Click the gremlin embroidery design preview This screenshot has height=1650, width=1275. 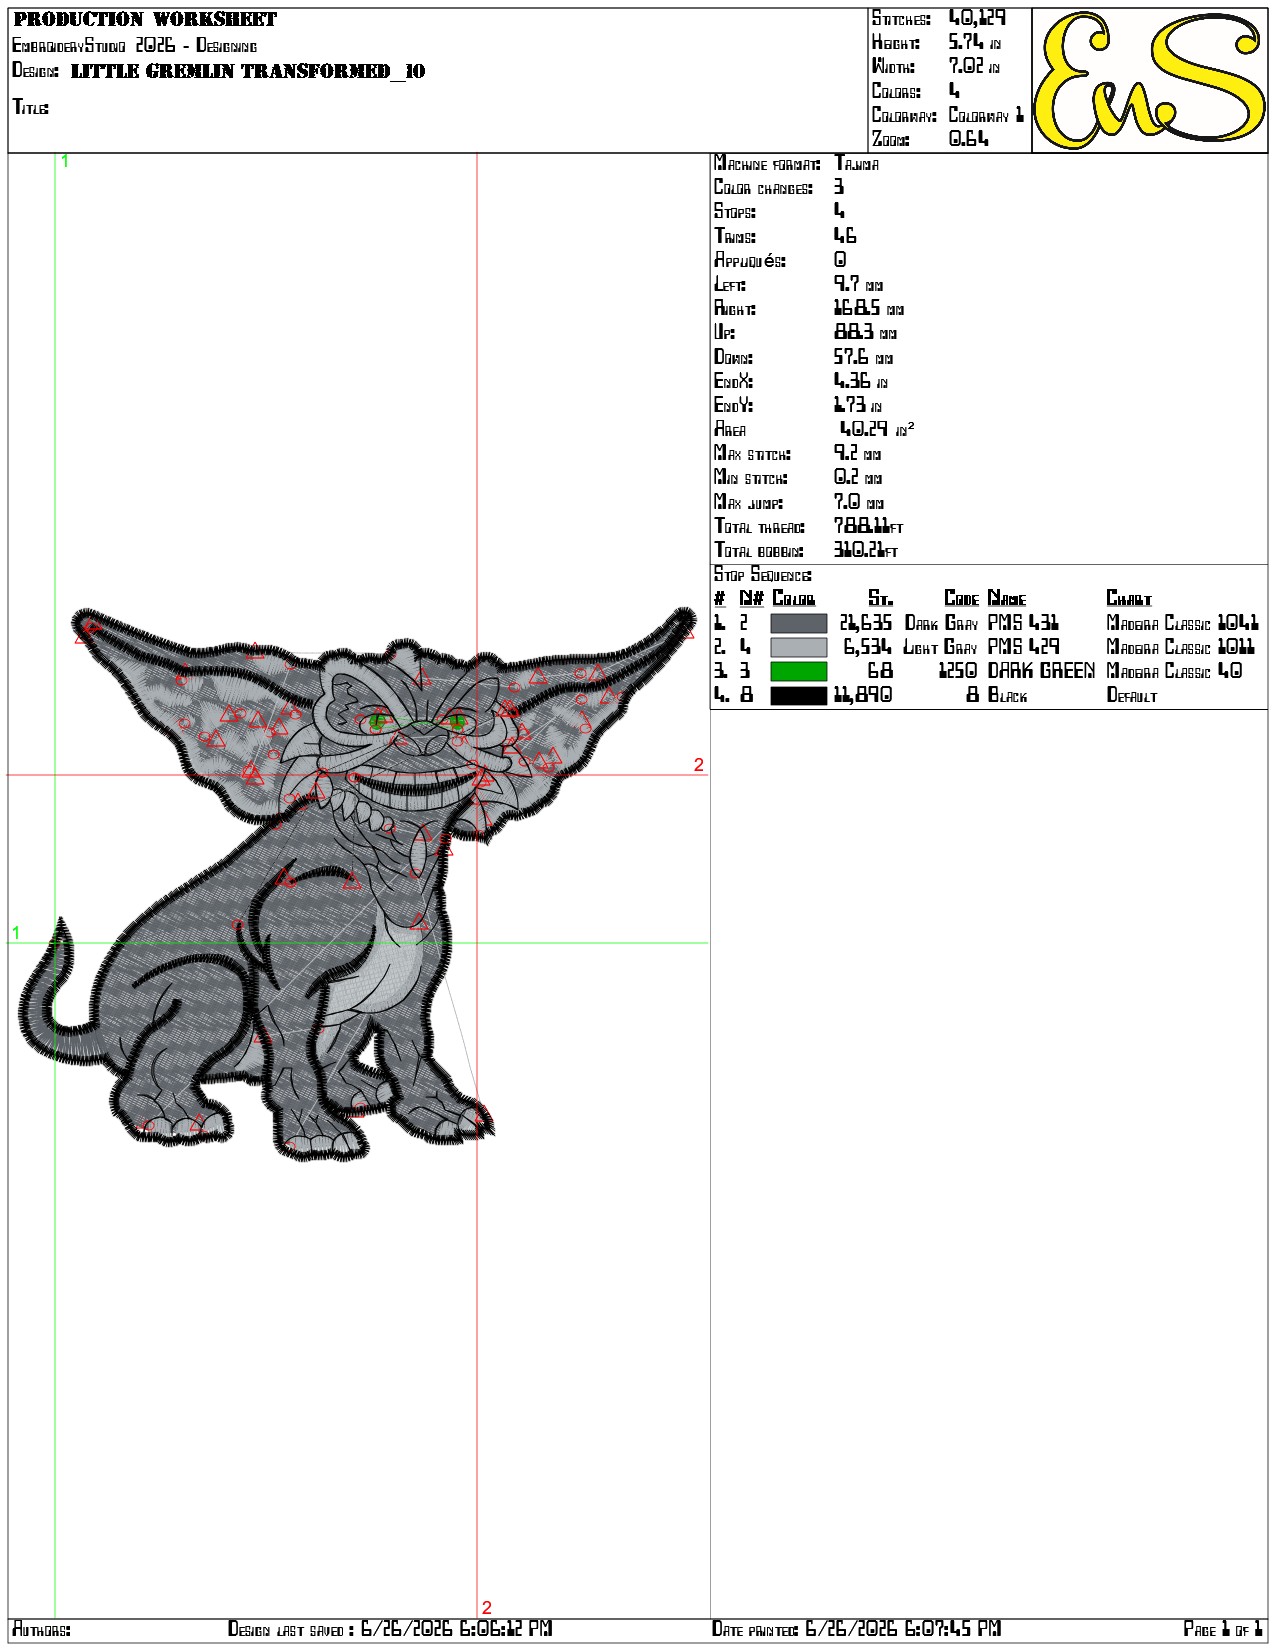click(x=357, y=884)
